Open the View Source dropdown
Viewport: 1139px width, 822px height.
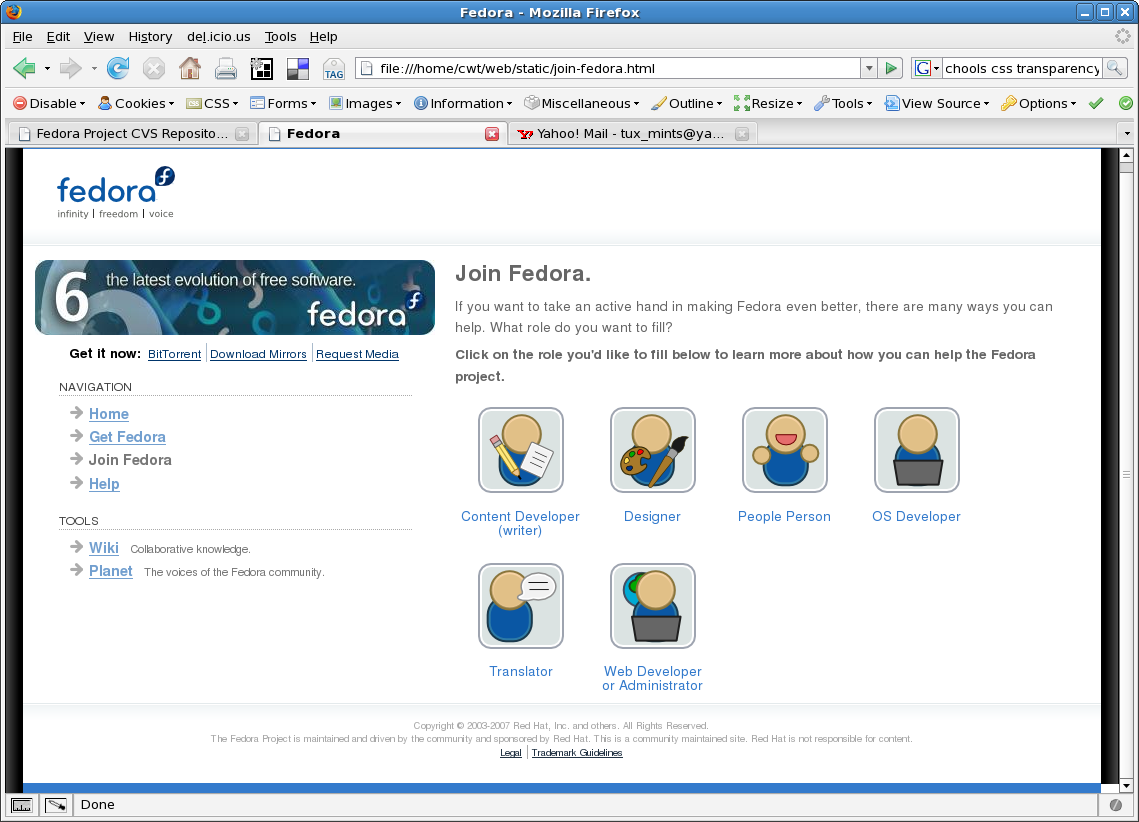pyautogui.click(x=937, y=103)
